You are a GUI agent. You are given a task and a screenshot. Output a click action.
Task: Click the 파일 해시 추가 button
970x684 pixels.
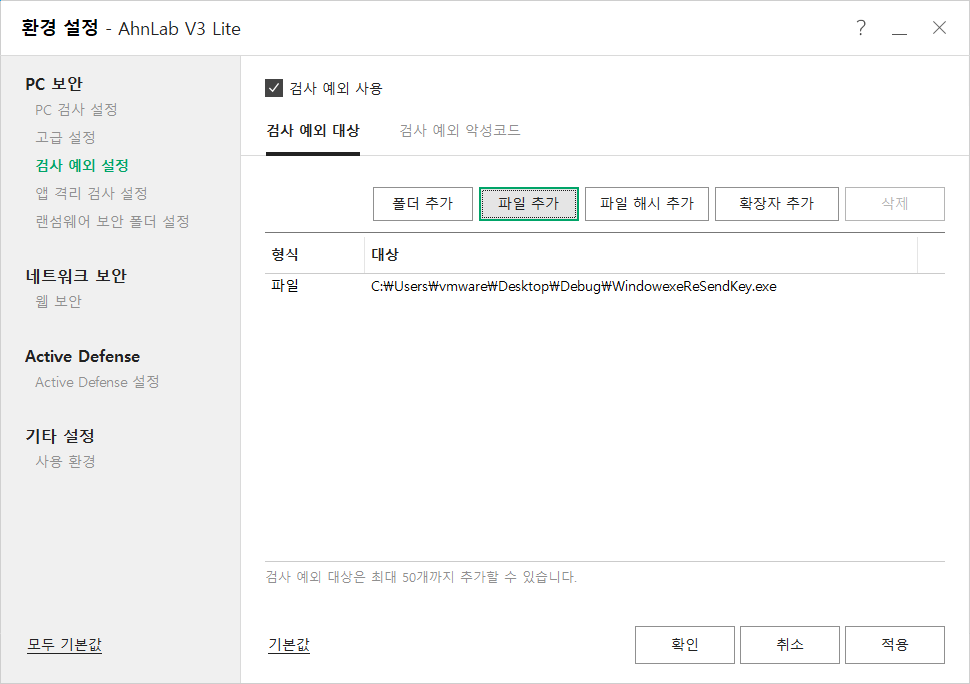click(646, 203)
